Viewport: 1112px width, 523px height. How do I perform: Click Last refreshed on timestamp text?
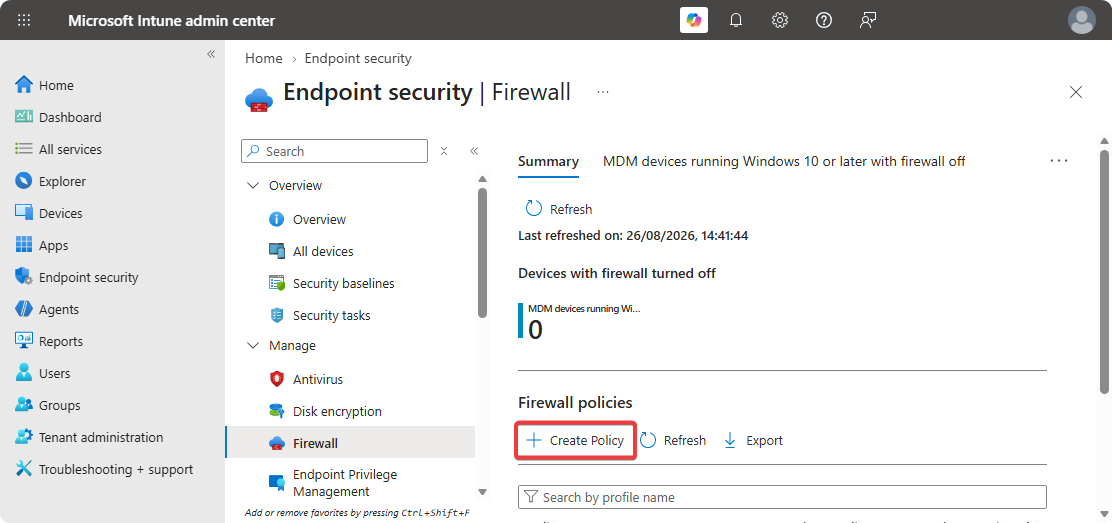633,236
